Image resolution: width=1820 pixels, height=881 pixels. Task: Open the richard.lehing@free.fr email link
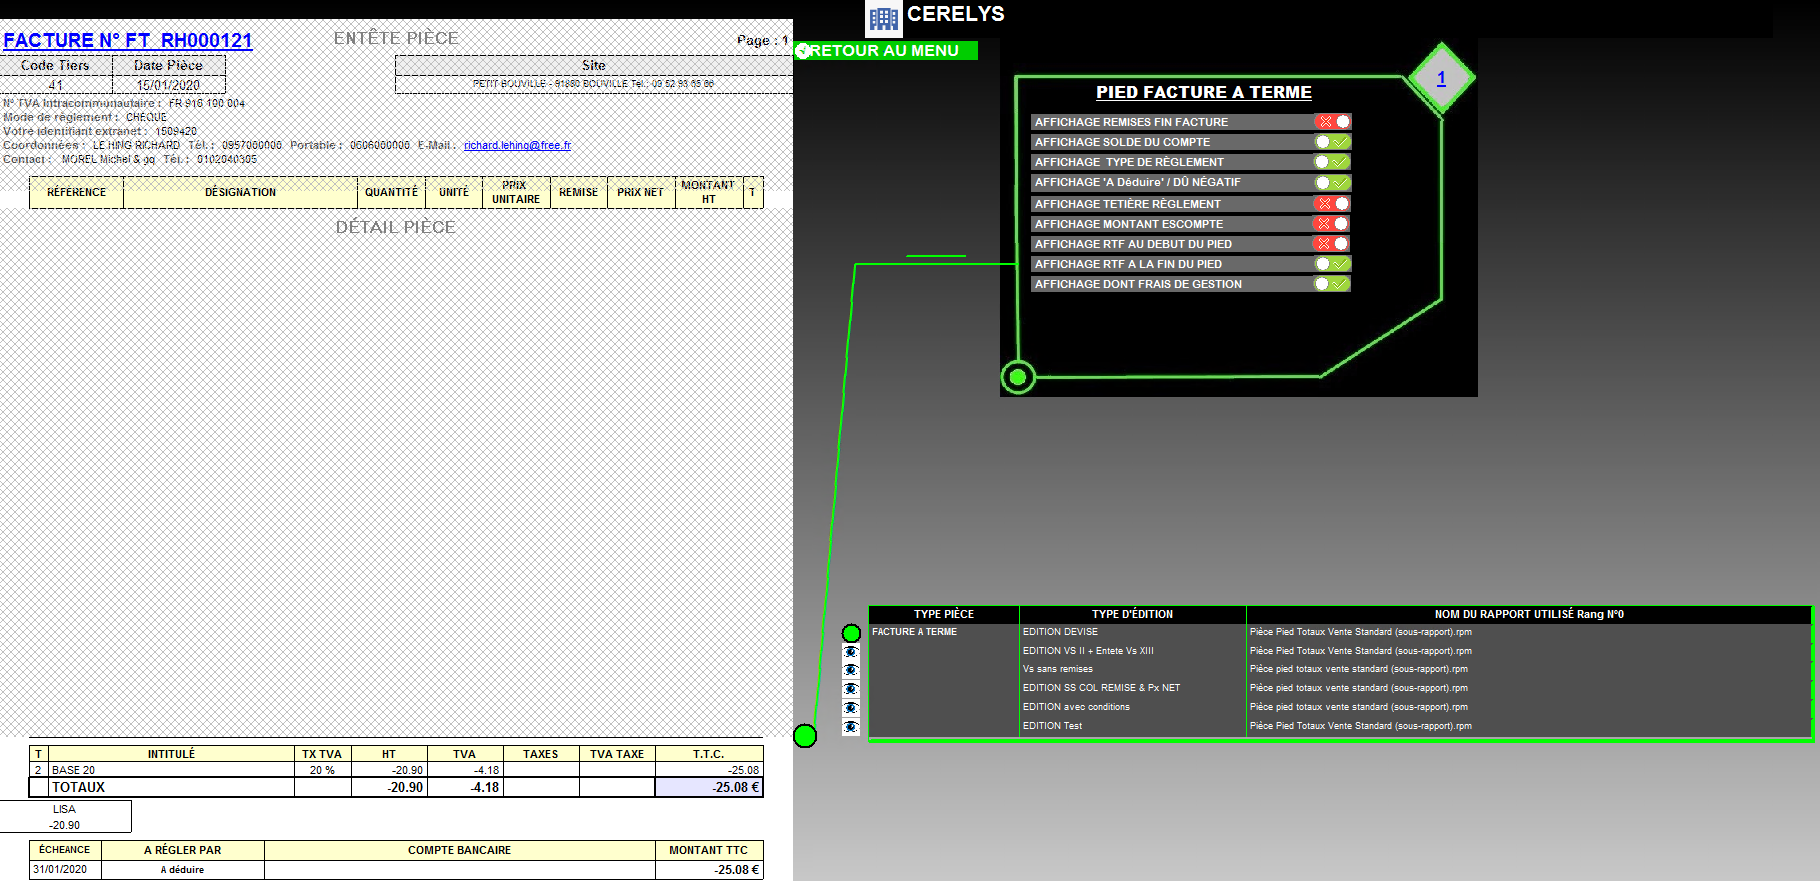click(517, 146)
